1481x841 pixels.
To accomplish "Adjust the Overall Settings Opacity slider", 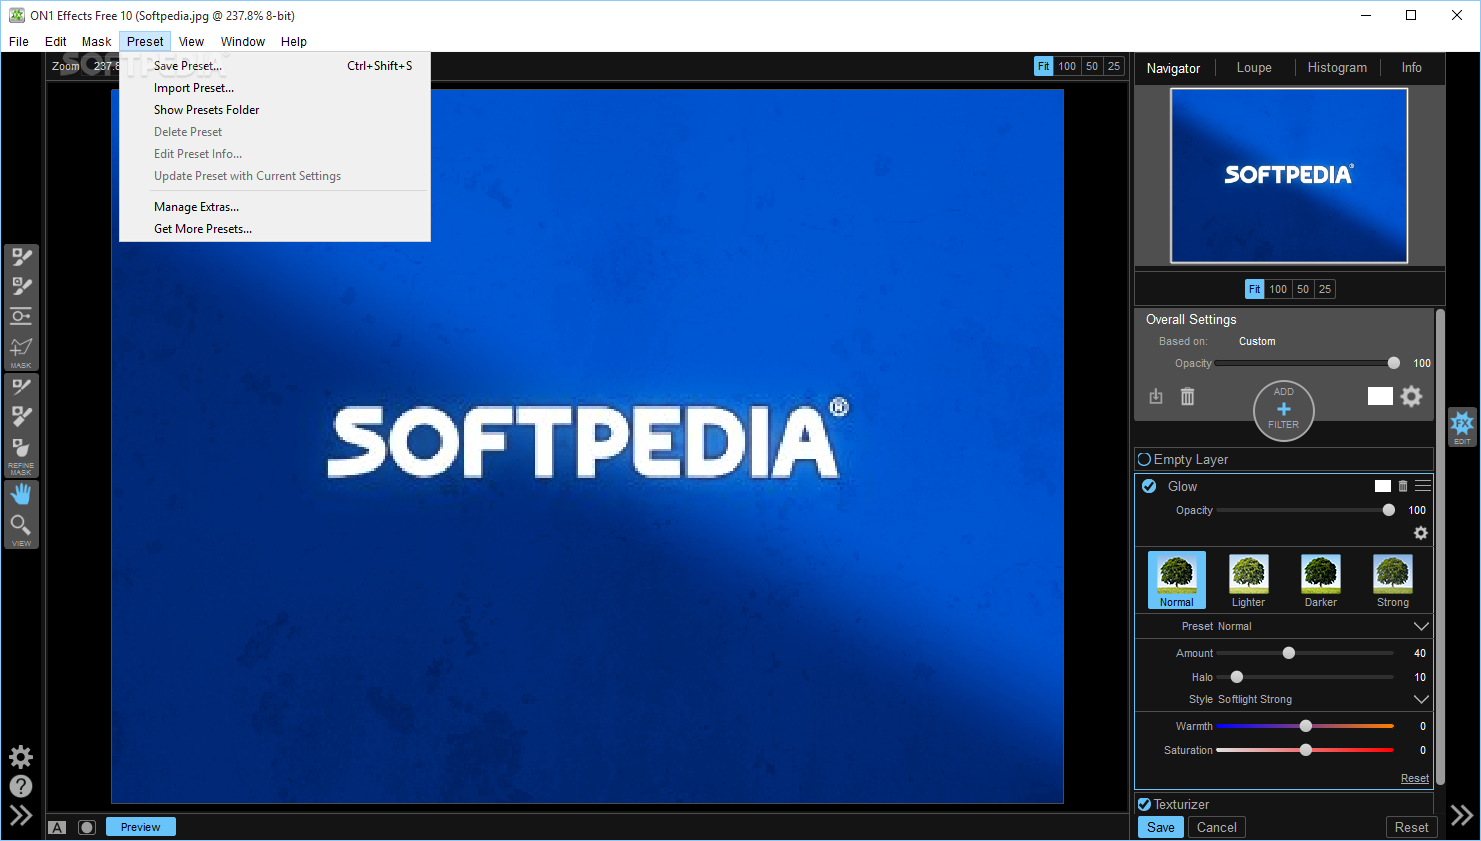I will 1306,363.
